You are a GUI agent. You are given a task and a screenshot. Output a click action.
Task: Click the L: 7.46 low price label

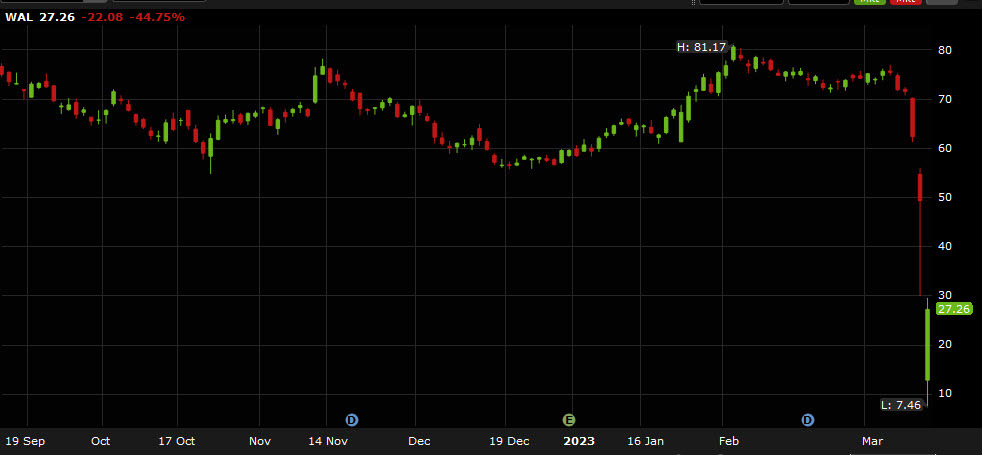(899, 405)
